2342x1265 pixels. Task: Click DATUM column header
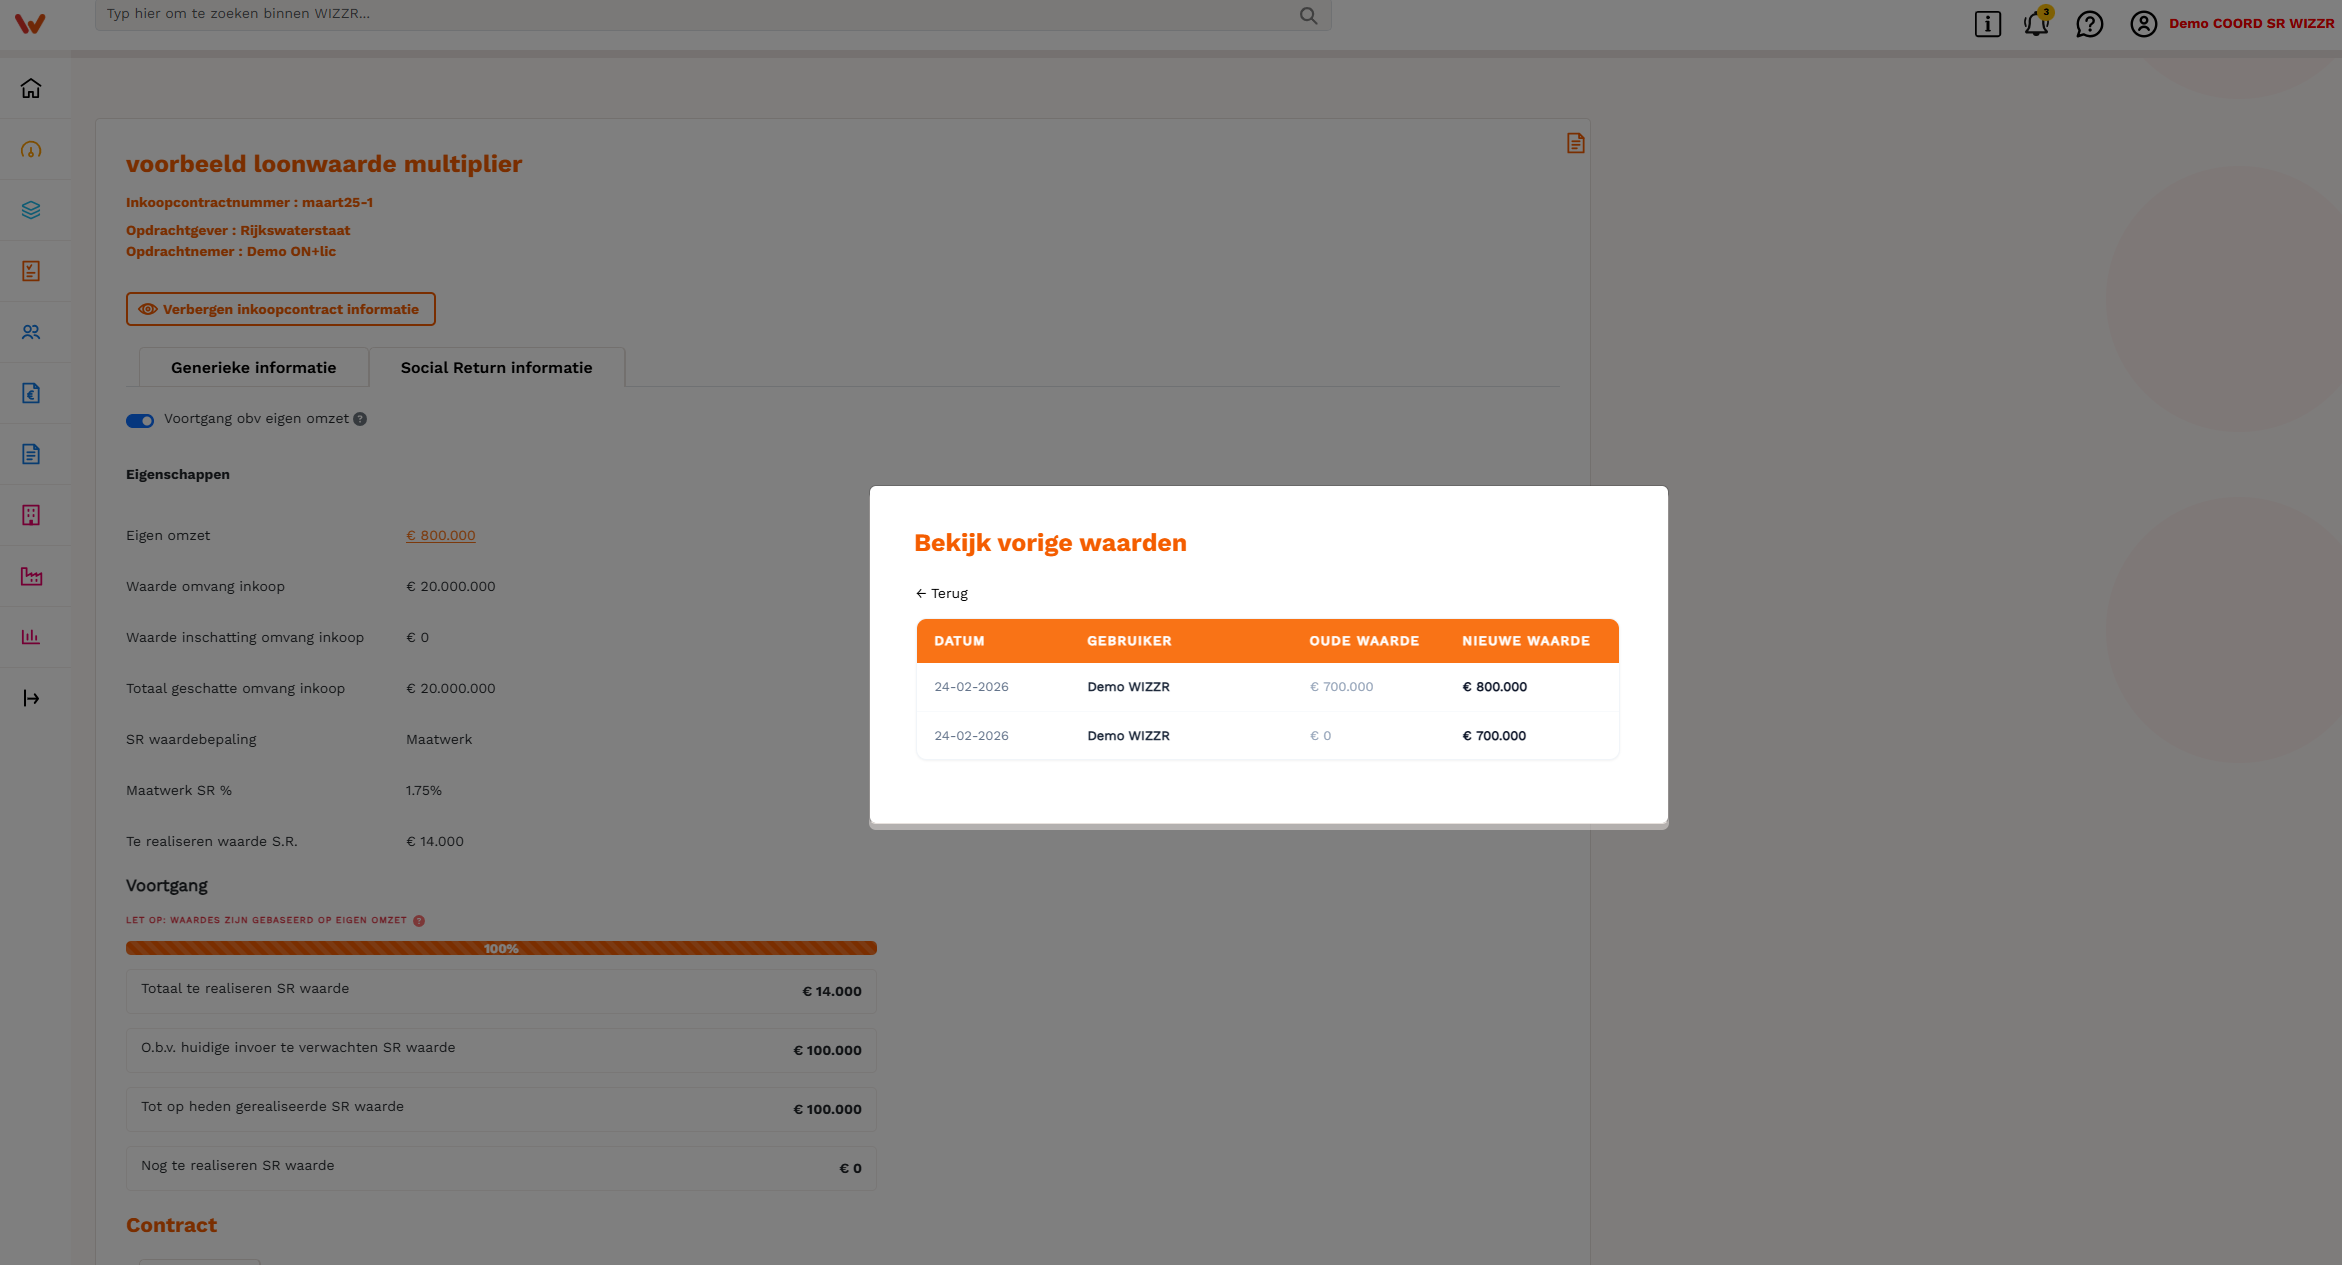pos(959,641)
